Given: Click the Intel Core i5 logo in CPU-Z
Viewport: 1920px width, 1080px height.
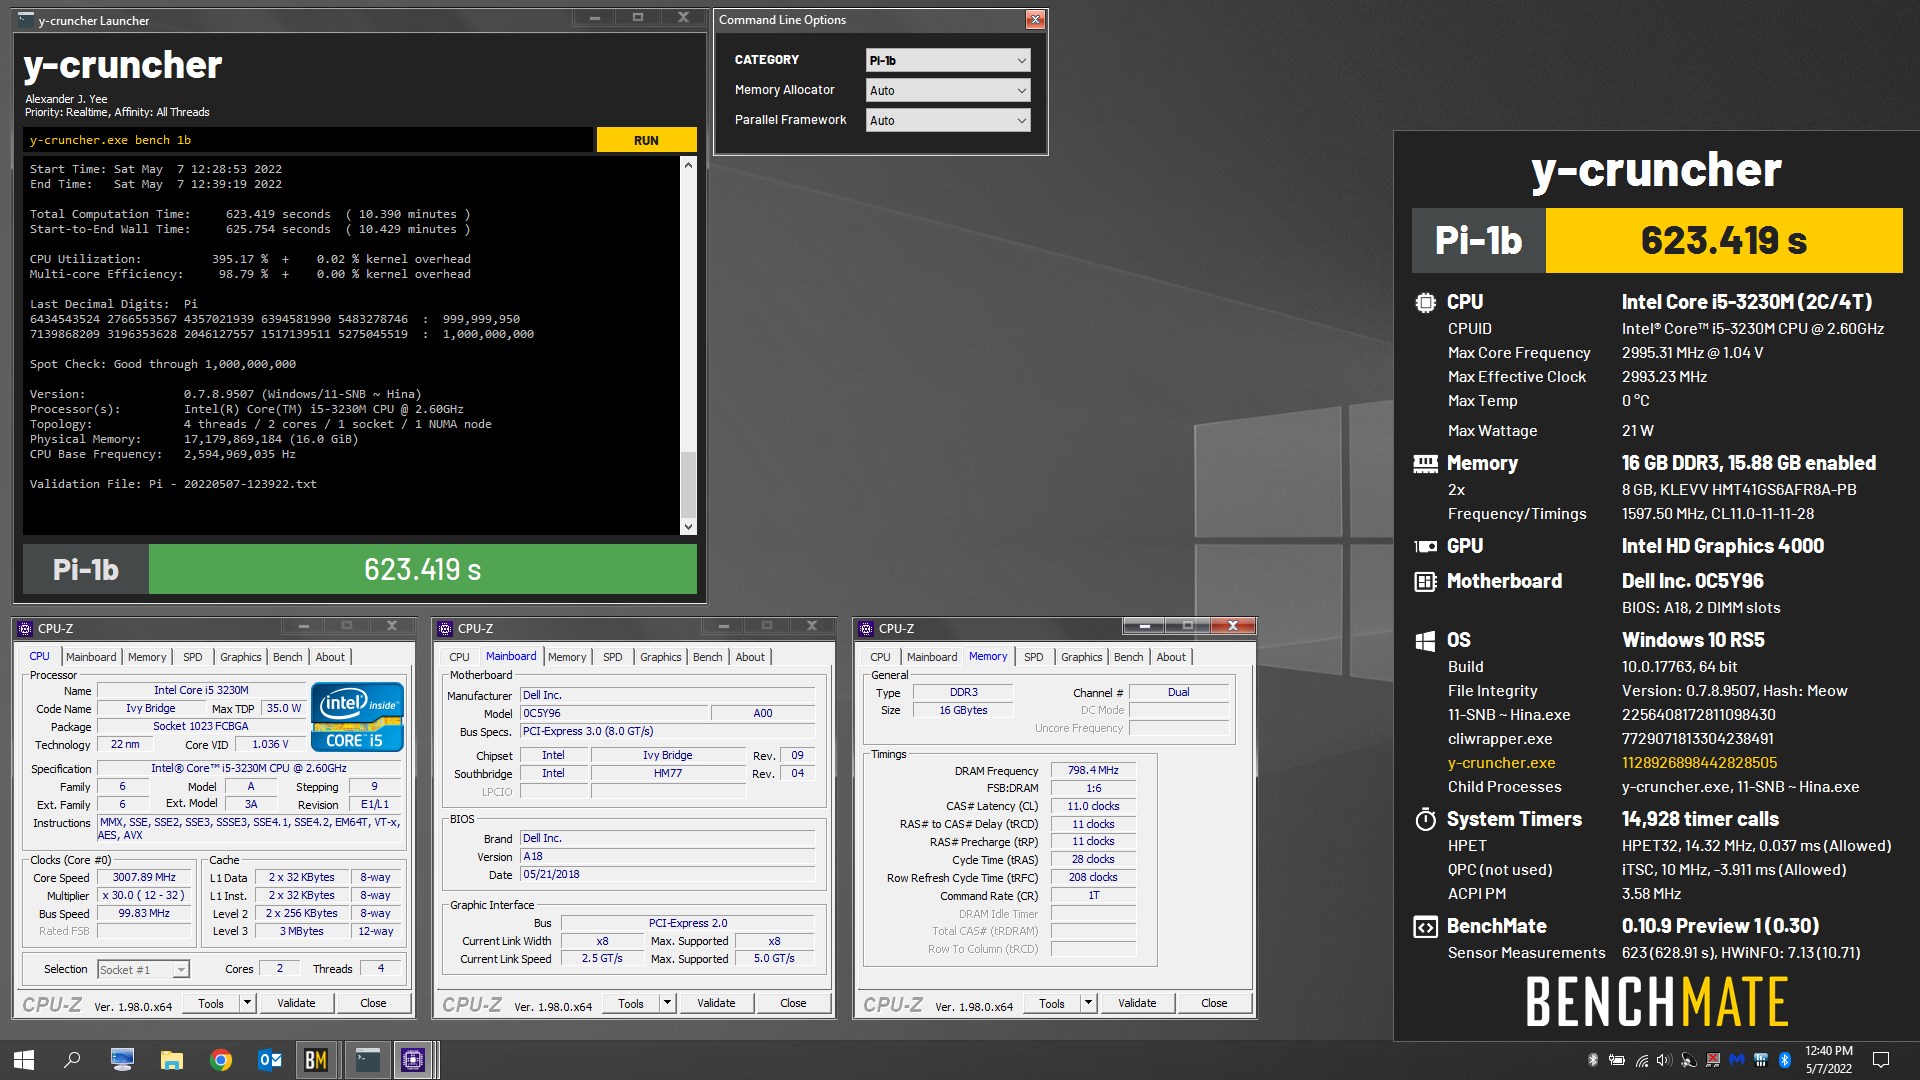Looking at the screenshot, I should [x=357, y=716].
